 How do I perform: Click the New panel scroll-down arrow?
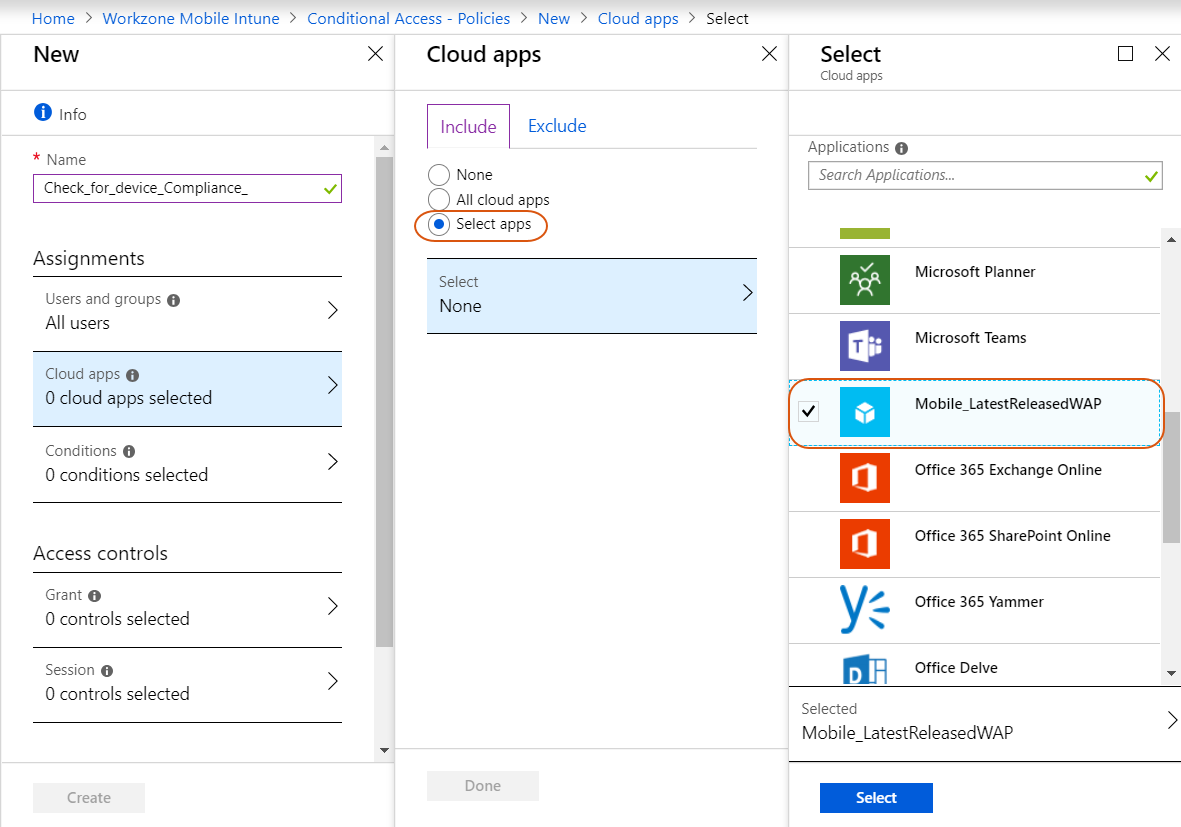pyautogui.click(x=384, y=750)
